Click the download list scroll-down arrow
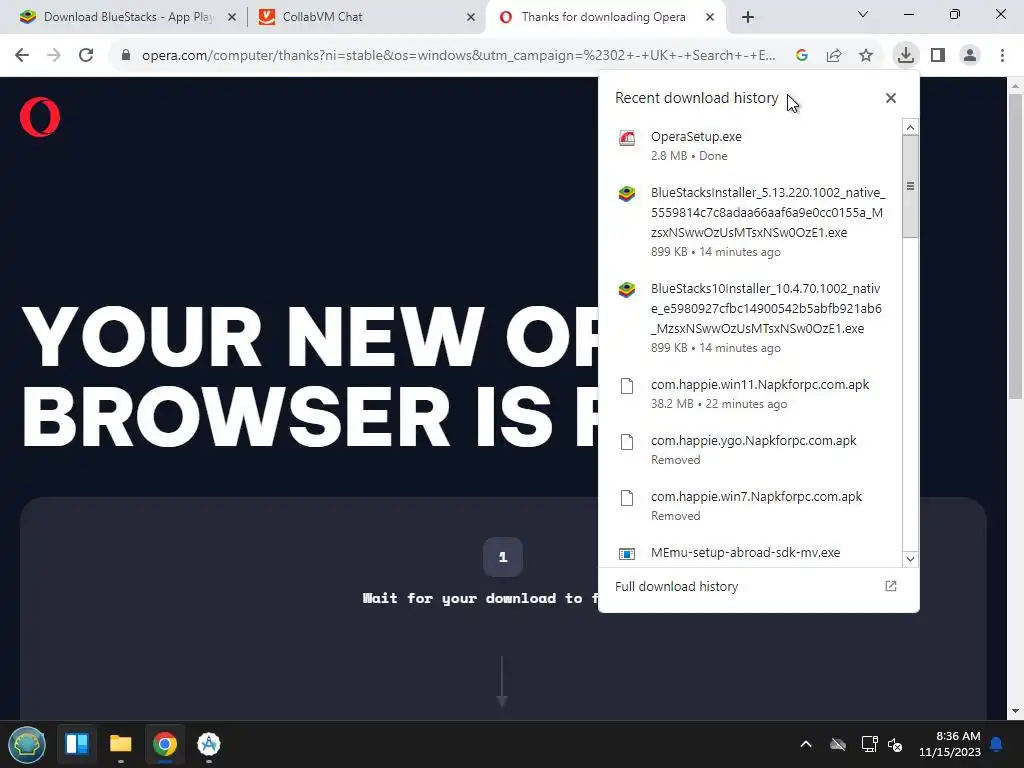The image size is (1024, 768). 910,559
